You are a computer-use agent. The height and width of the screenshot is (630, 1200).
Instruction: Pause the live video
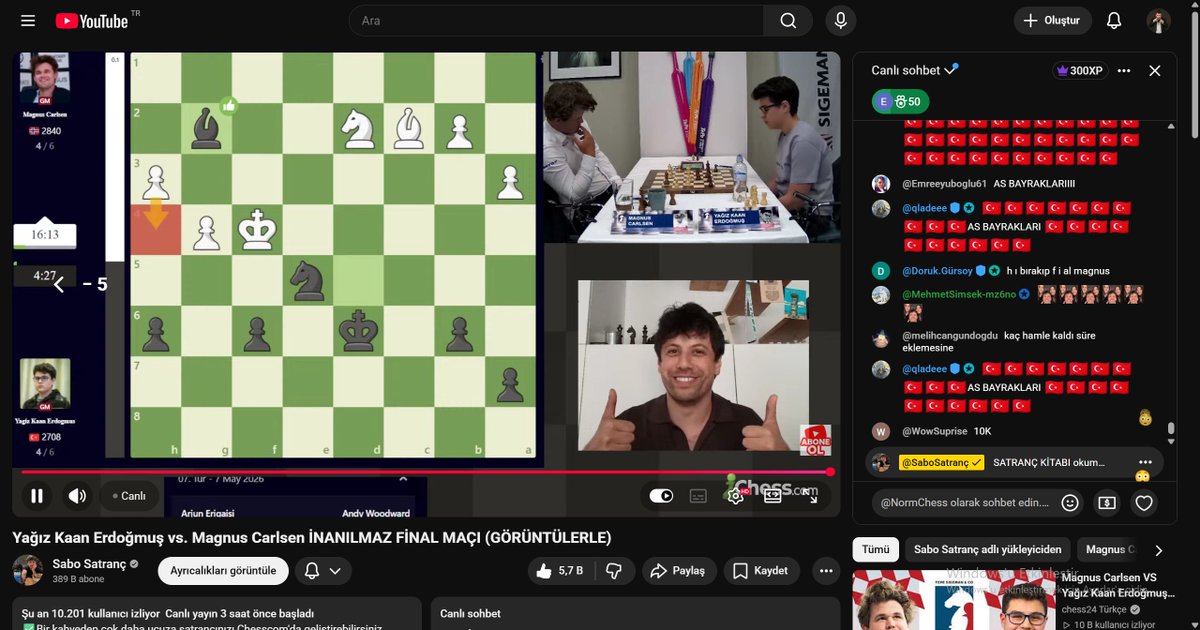pos(37,496)
